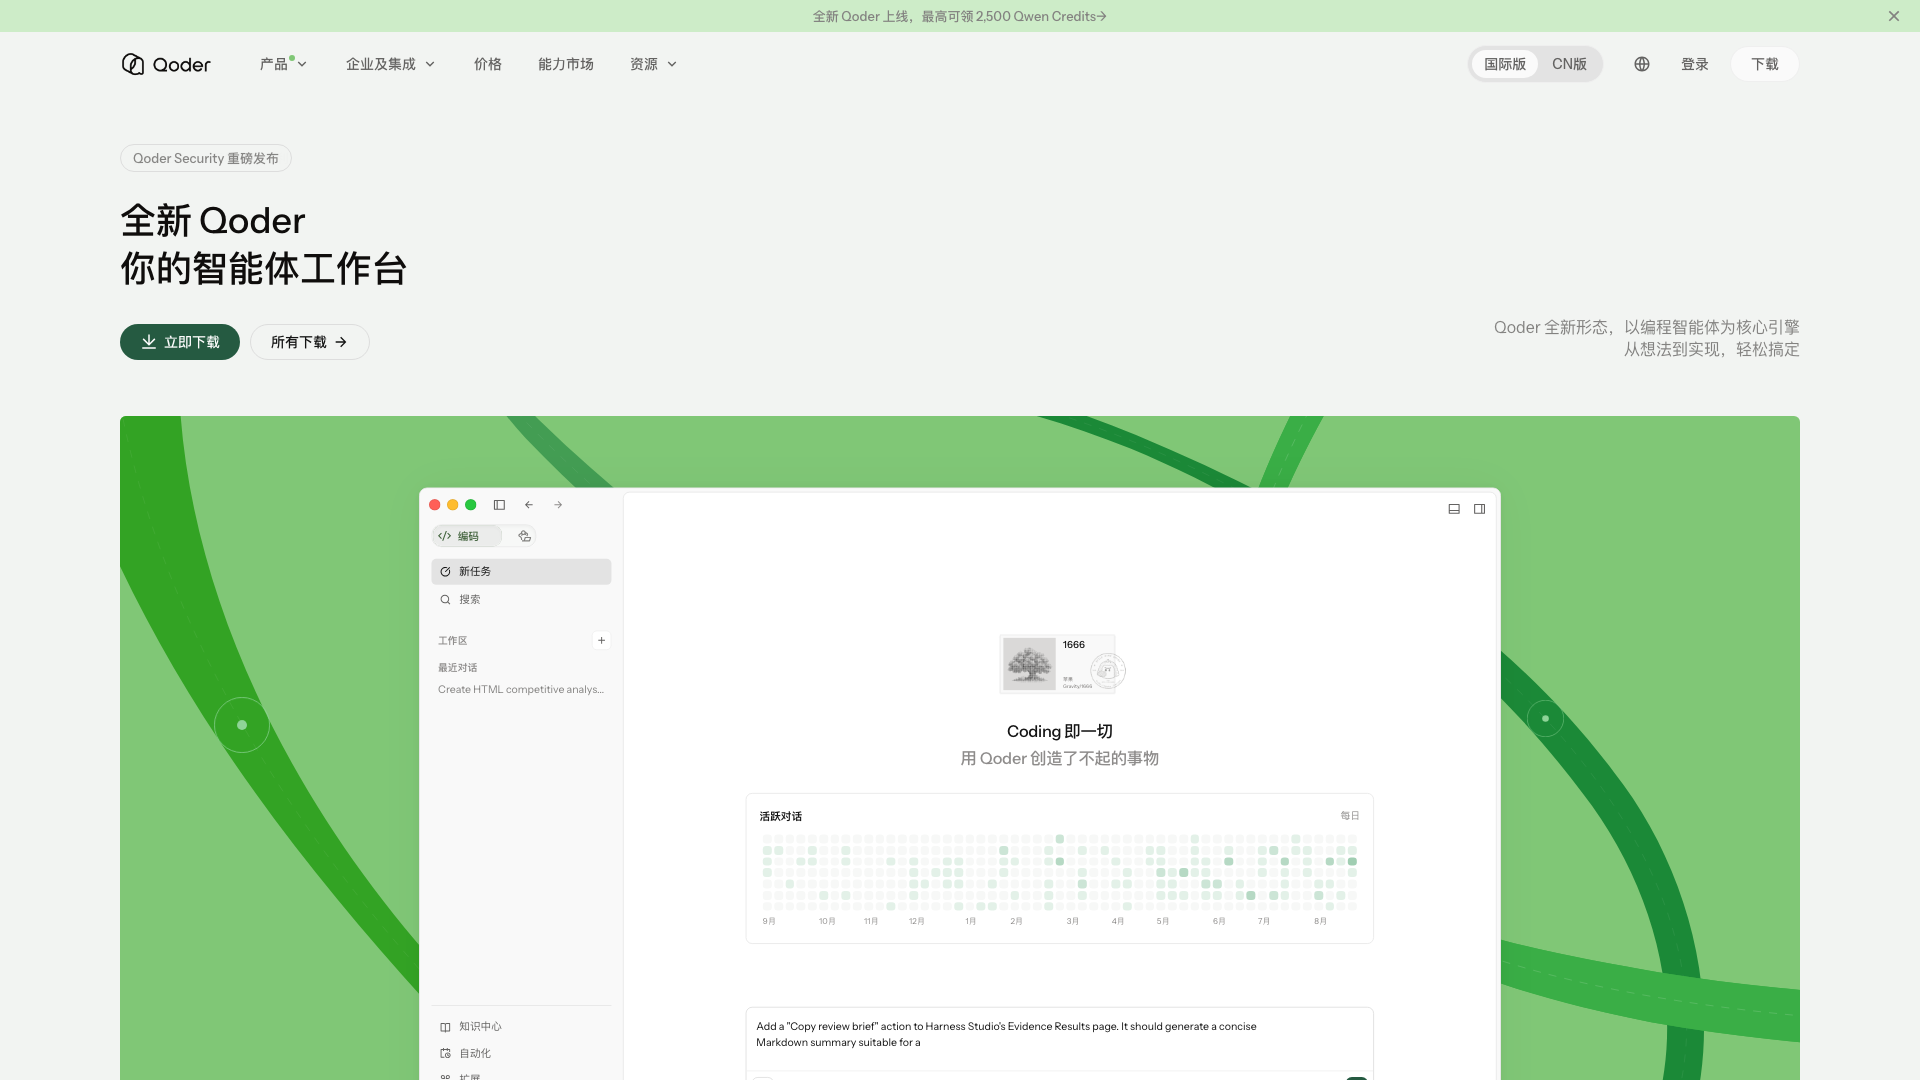This screenshot has width=1920, height=1080.
Task: Click the 1666 badge beside the profile picture
Action: pyautogui.click(x=1074, y=645)
